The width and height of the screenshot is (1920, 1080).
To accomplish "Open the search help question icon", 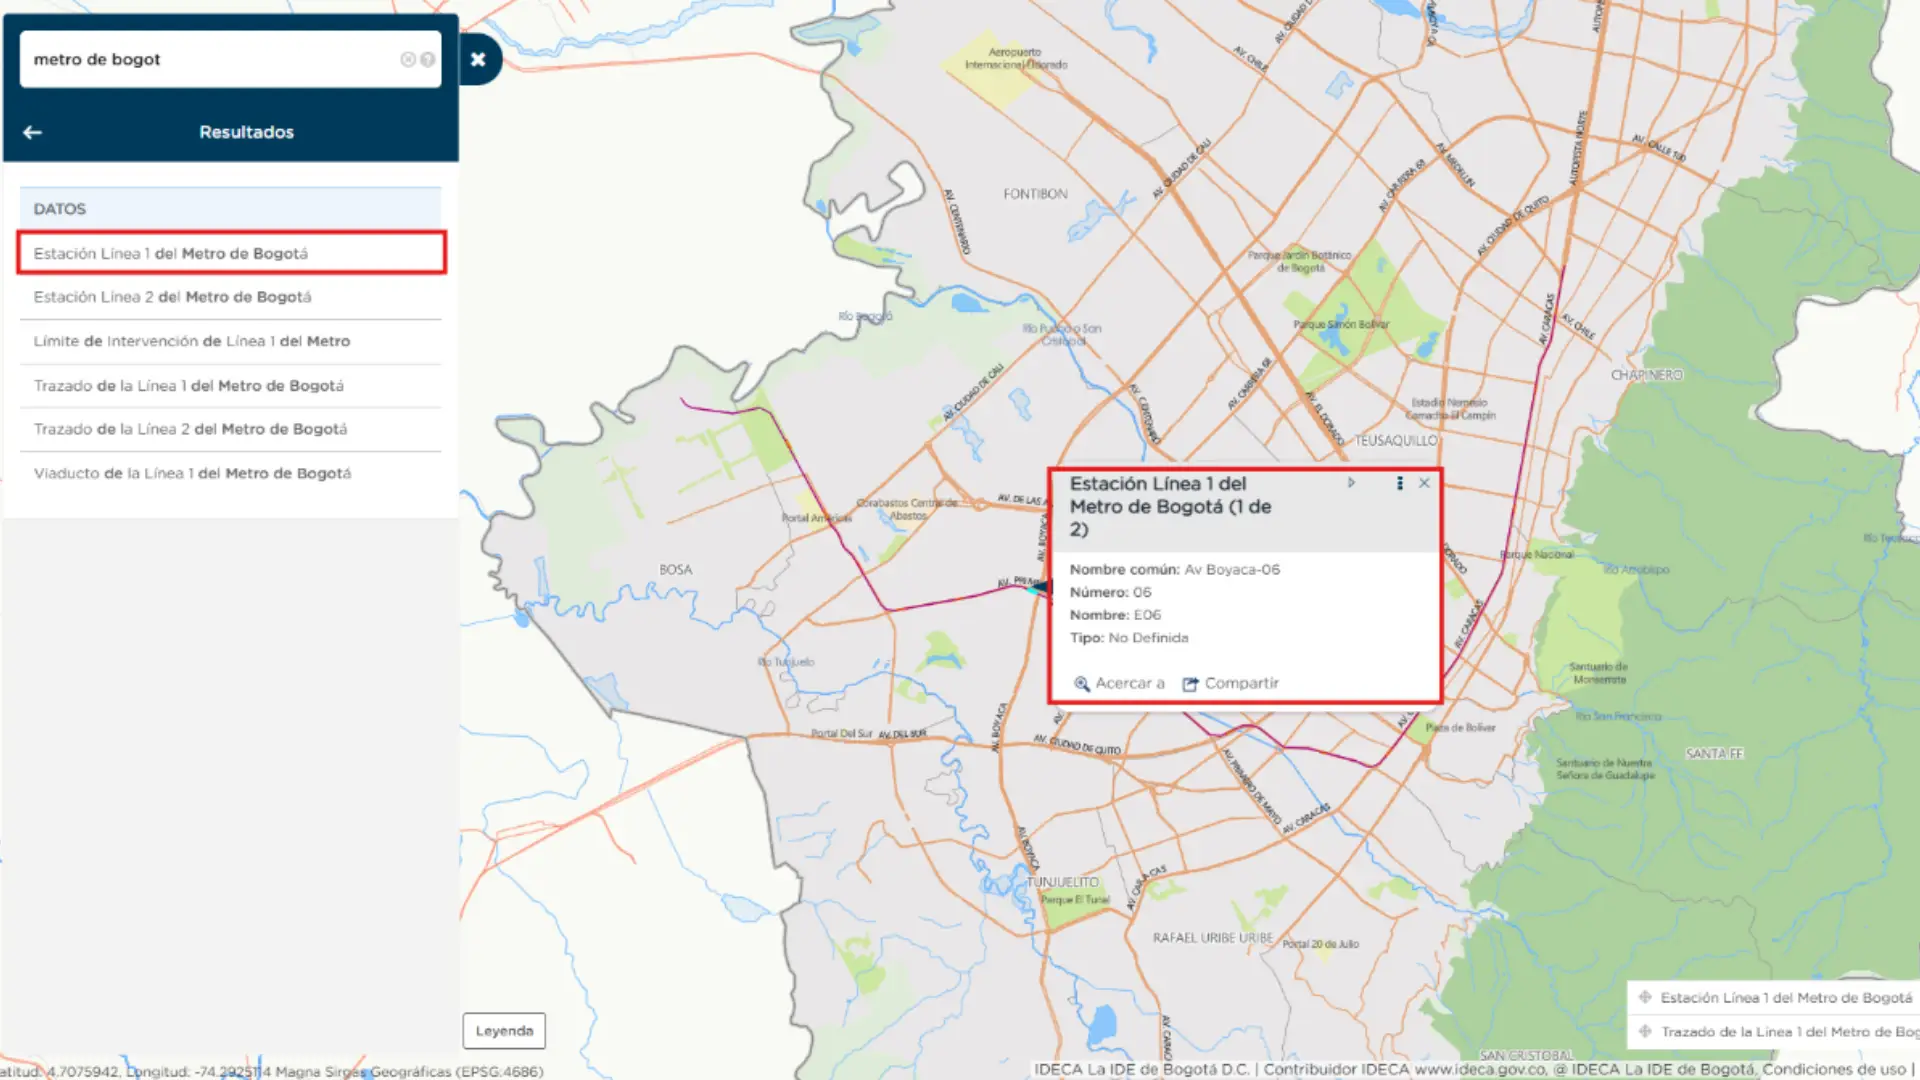I will [428, 60].
